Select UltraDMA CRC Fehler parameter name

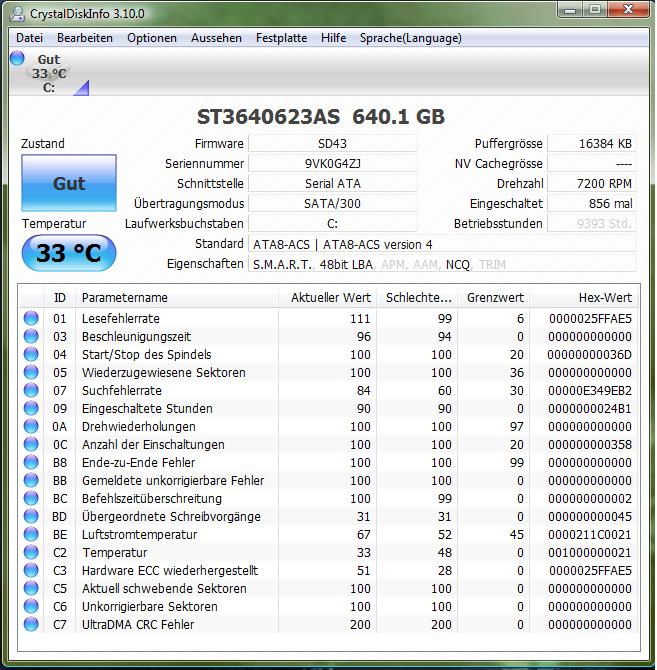[138, 624]
